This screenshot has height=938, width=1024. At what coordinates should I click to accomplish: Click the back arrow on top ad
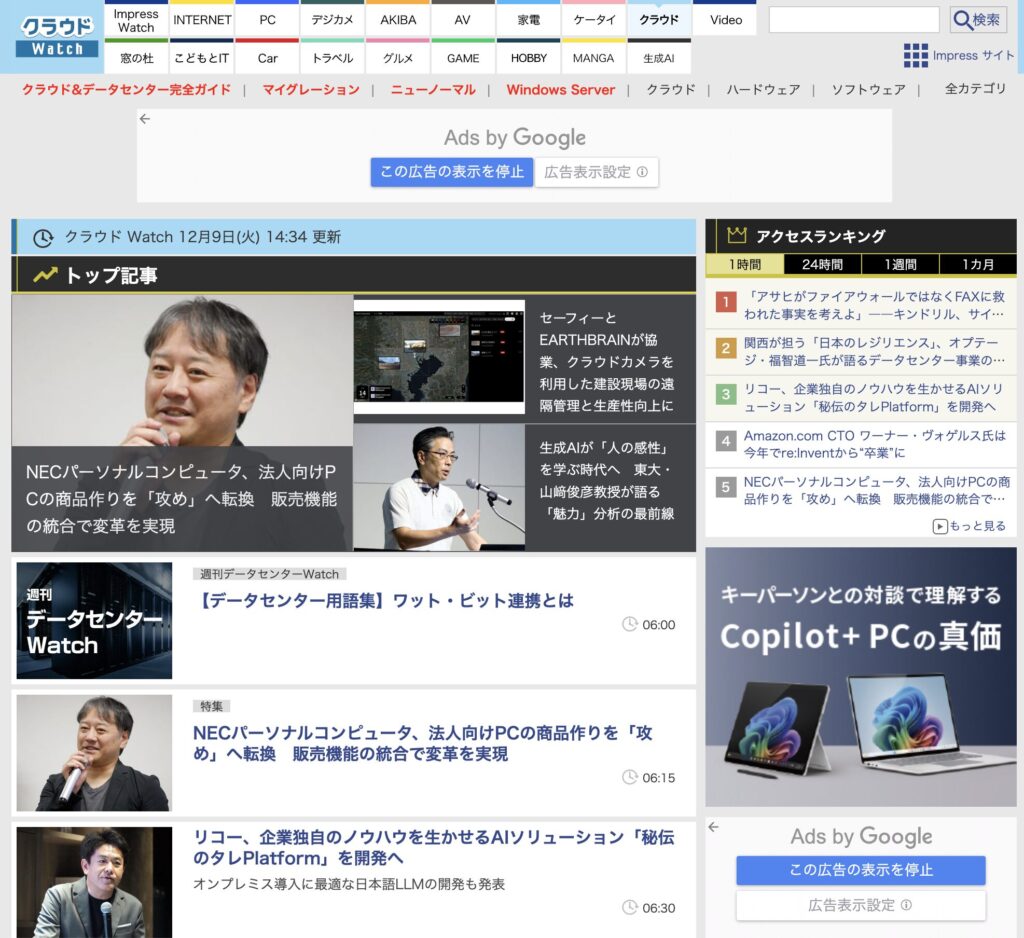(x=145, y=119)
